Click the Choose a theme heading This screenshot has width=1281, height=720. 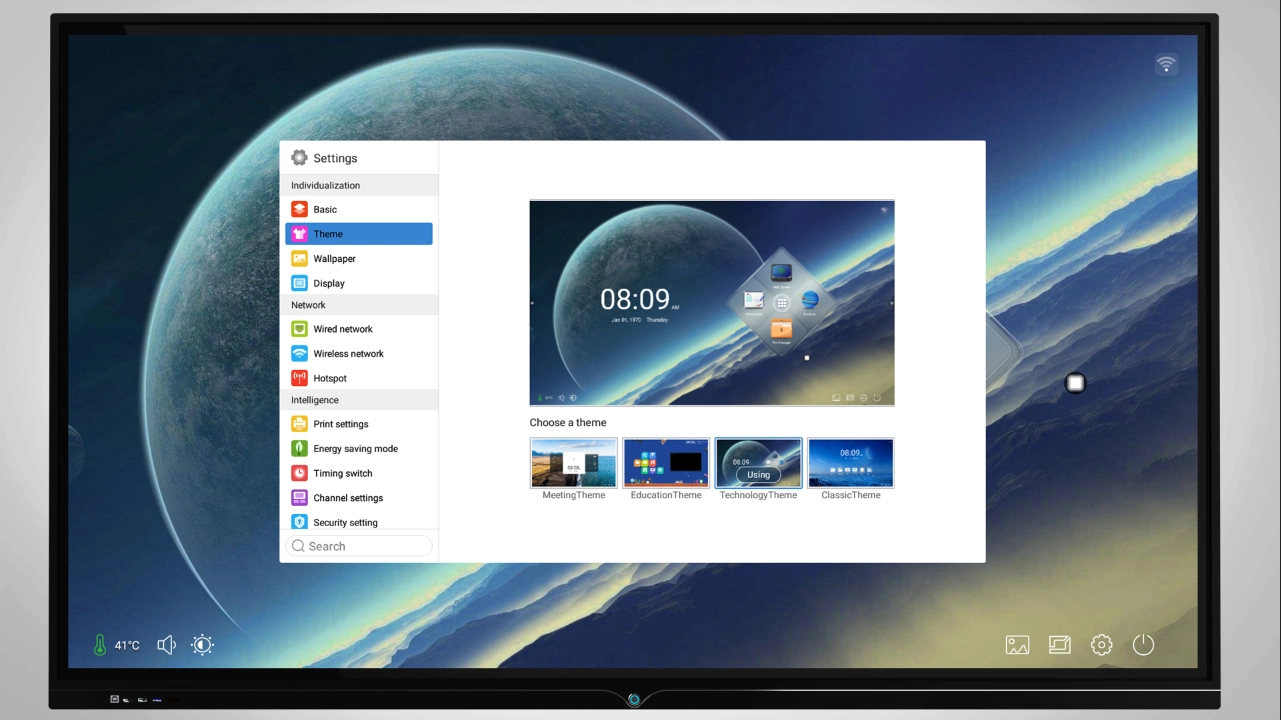(568, 423)
